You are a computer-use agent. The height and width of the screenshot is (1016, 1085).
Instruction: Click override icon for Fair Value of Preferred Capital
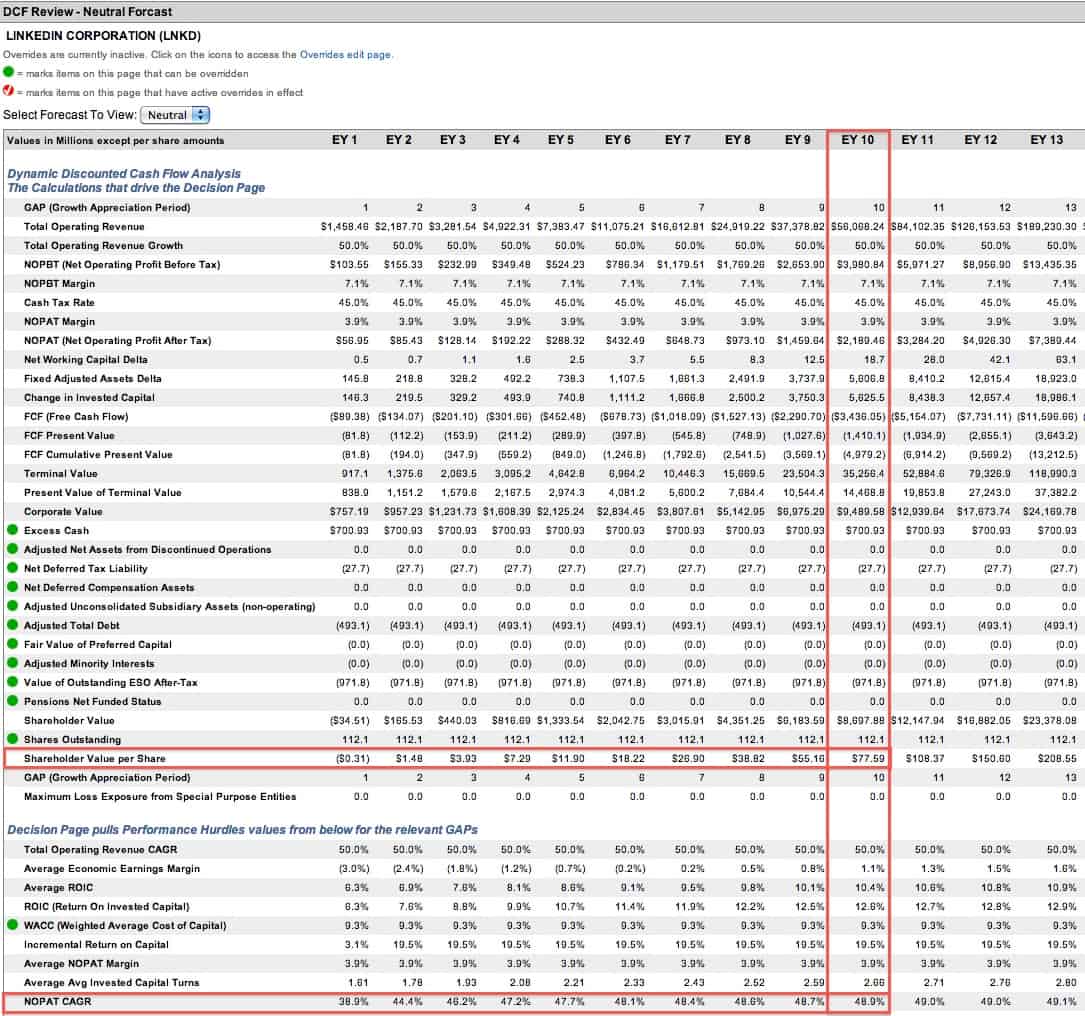[12, 644]
